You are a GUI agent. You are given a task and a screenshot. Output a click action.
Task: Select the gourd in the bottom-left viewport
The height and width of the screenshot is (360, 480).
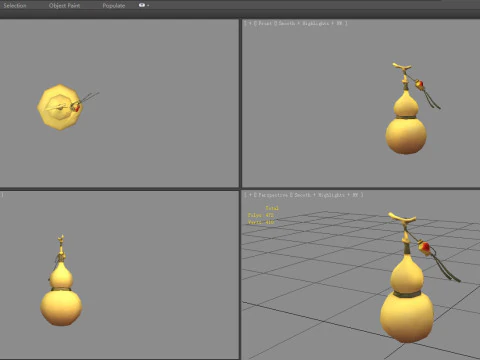[61, 307]
